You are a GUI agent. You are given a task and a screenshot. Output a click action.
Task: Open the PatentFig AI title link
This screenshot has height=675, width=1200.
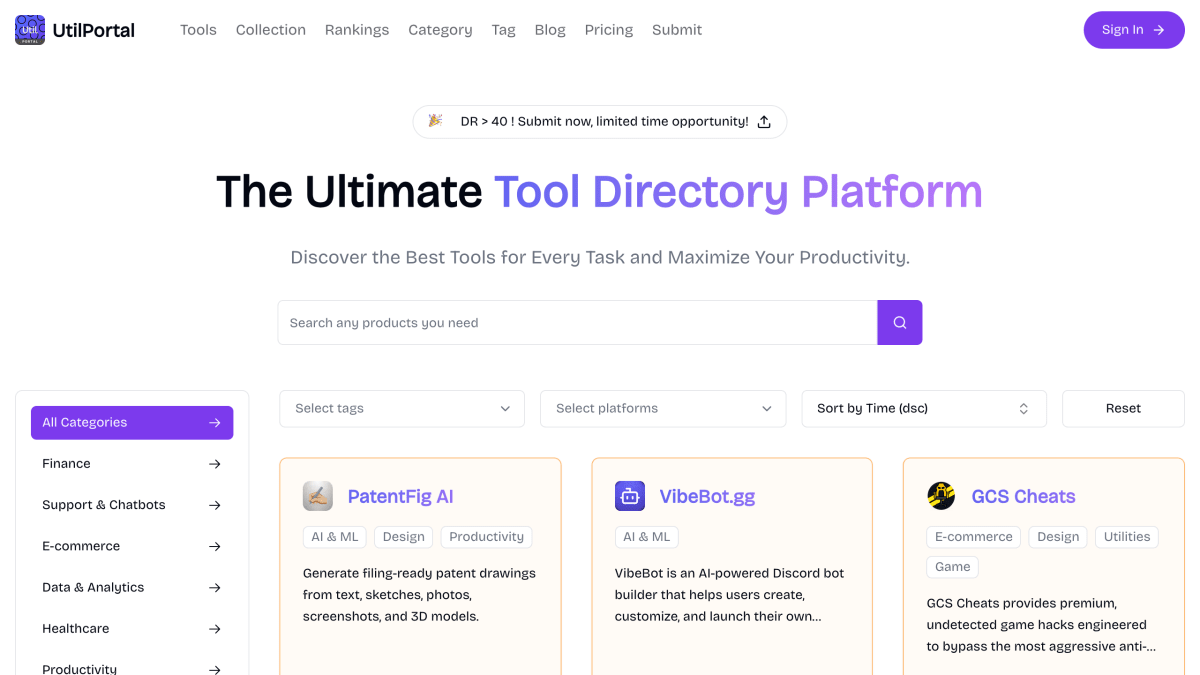coord(401,496)
